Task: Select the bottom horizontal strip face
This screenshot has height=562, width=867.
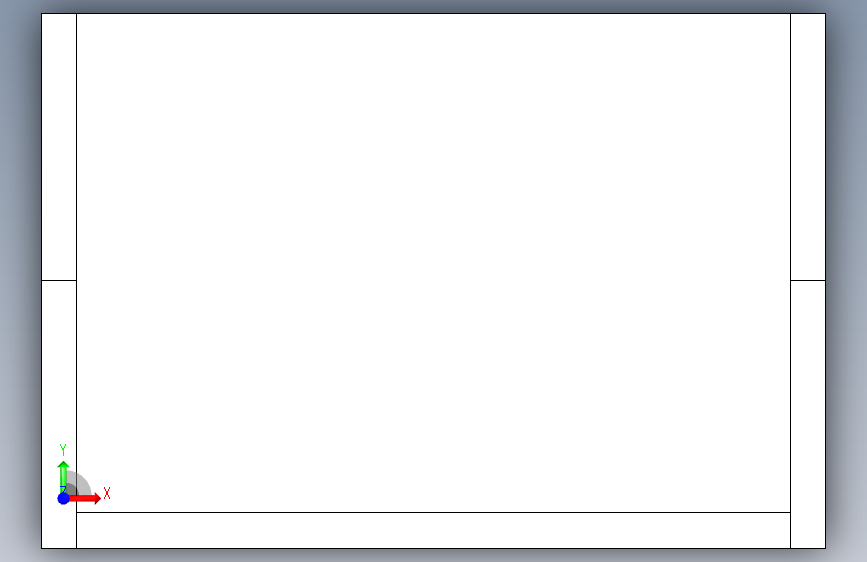Action: click(434, 530)
